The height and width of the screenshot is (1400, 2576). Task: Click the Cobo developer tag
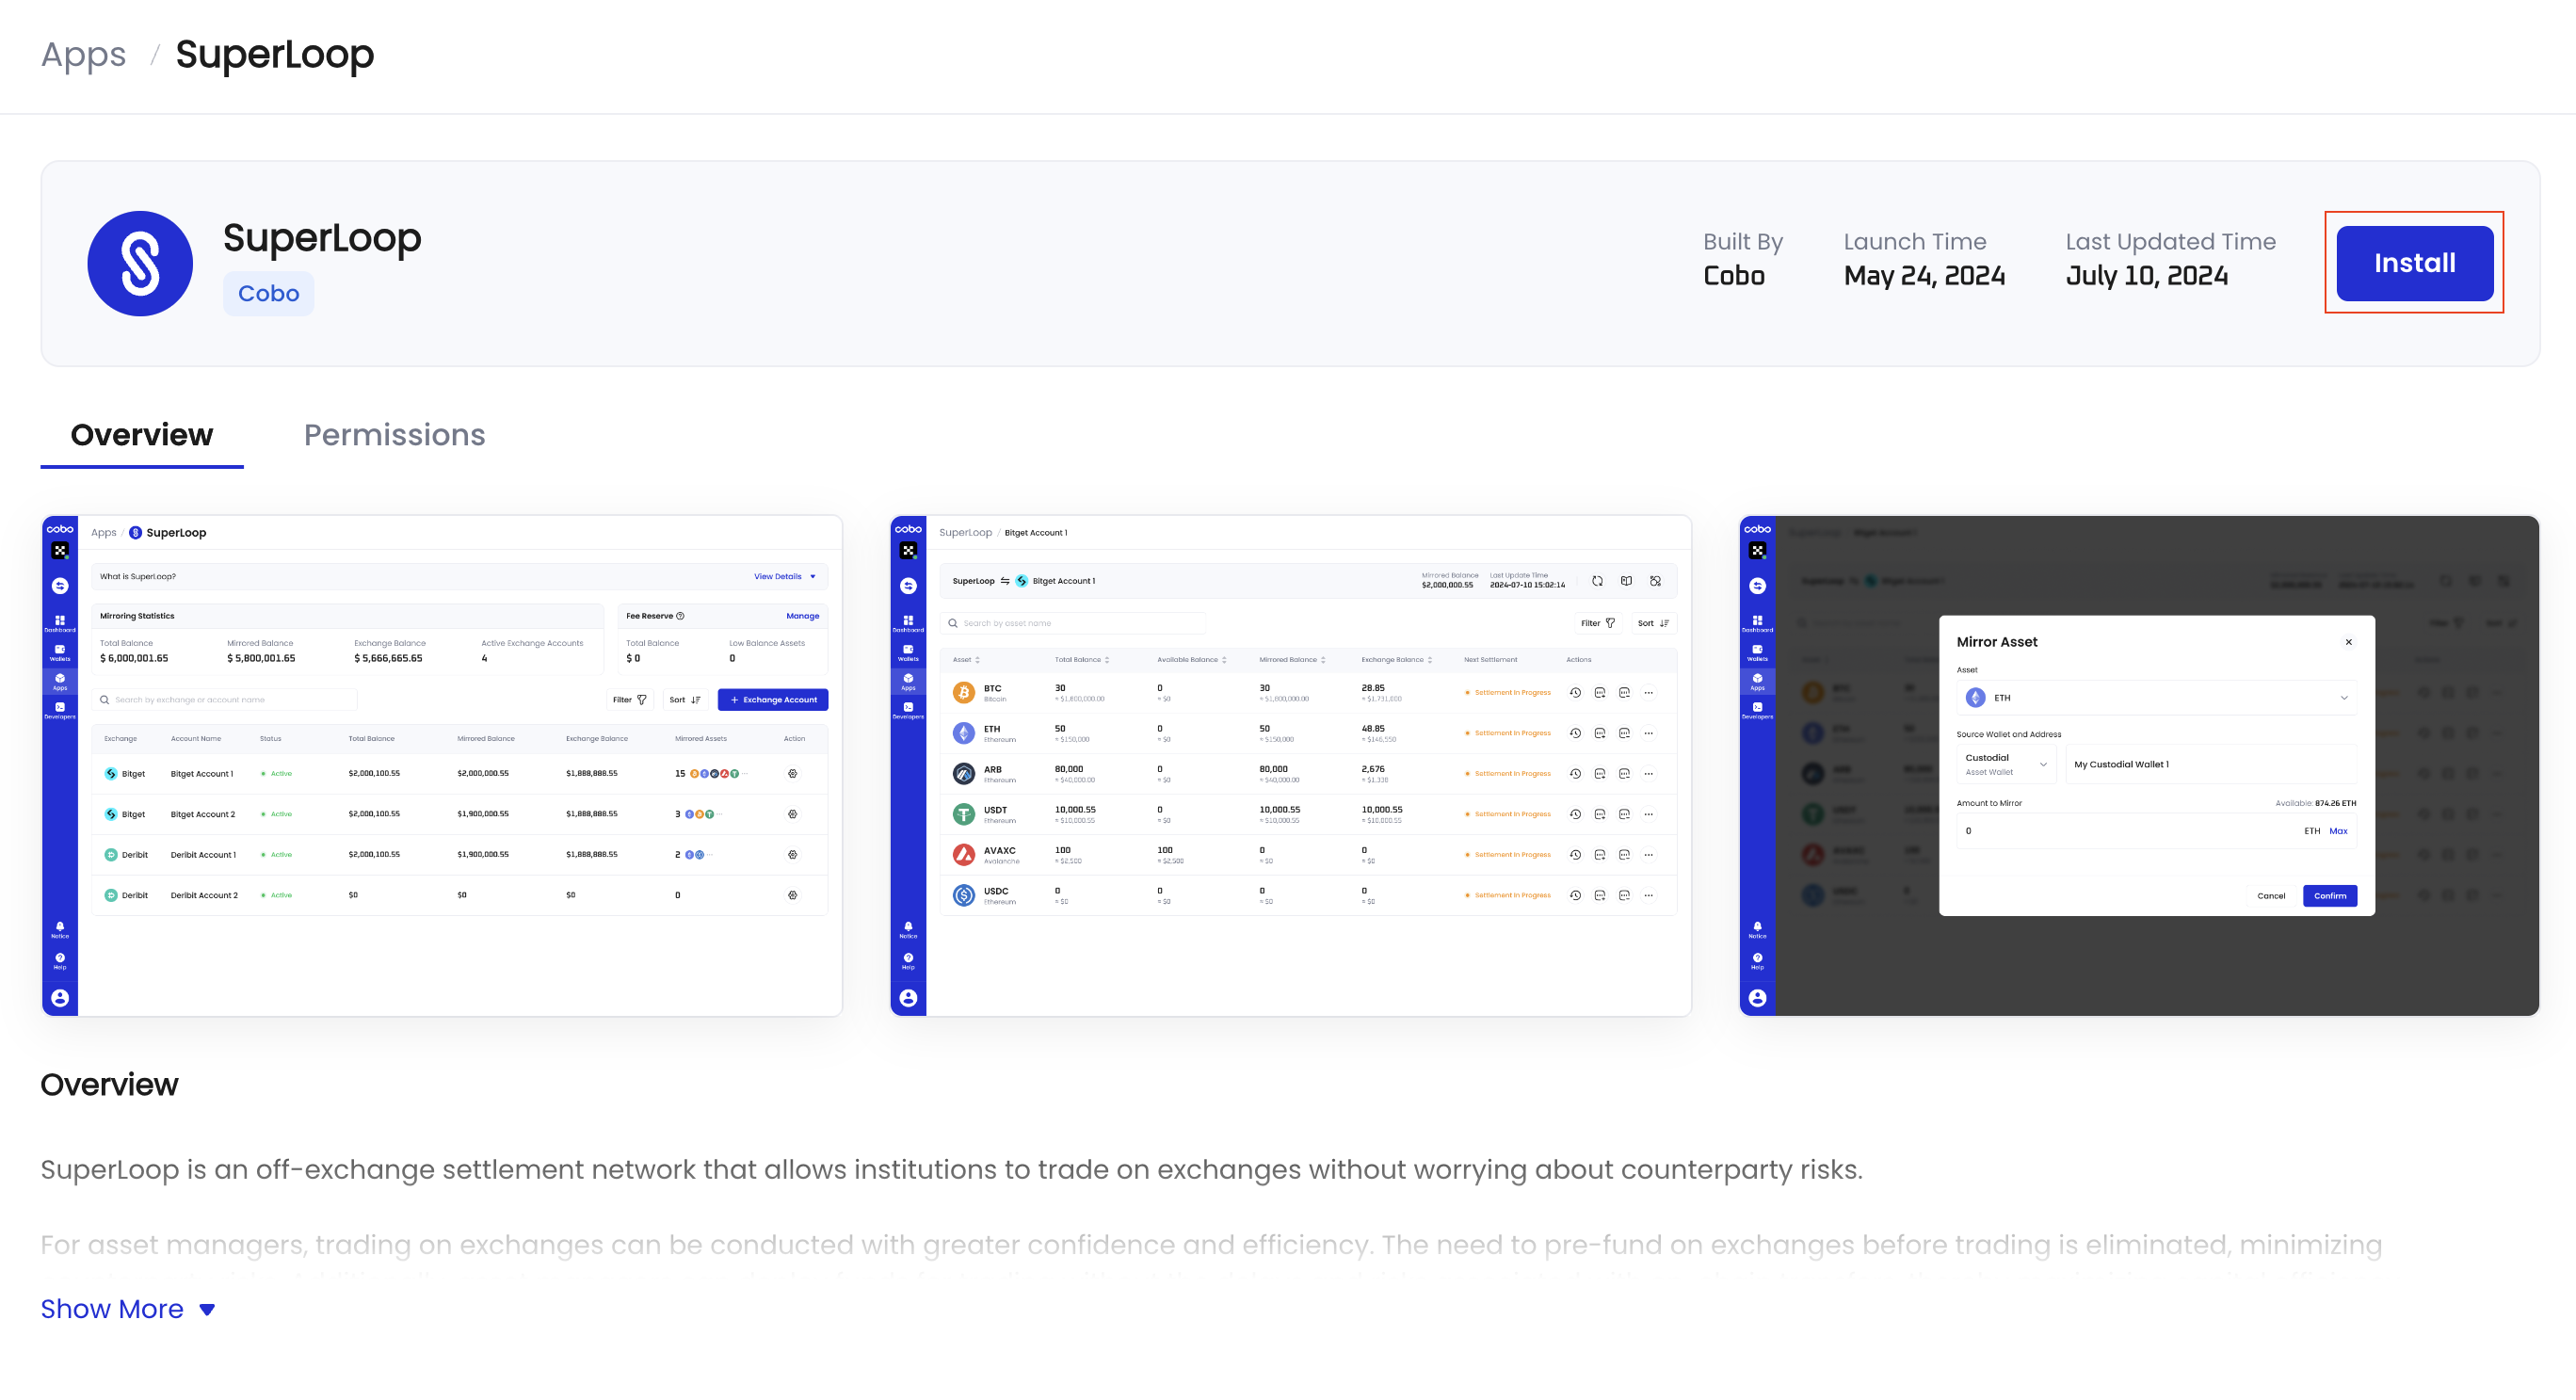coord(268,293)
